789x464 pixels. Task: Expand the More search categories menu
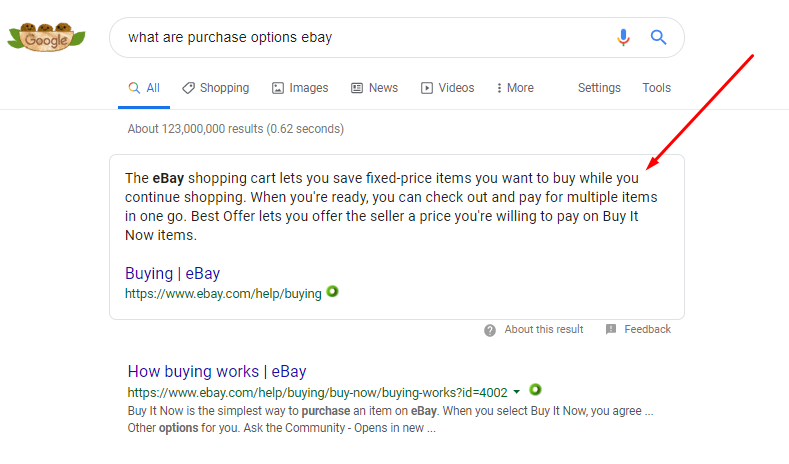click(515, 88)
